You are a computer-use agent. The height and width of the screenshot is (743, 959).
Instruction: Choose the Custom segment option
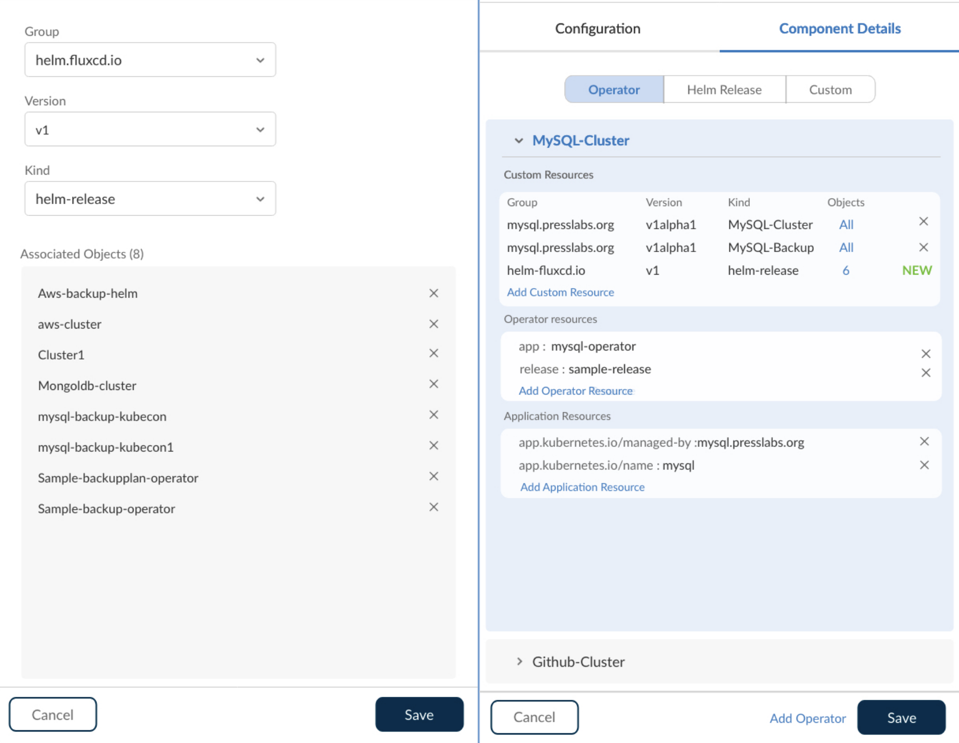click(x=830, y=89)
